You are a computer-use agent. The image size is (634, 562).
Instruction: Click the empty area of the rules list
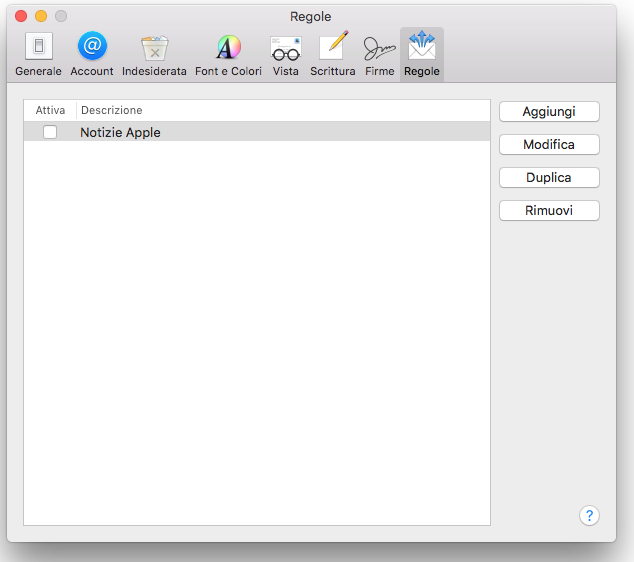coord(256,330)
